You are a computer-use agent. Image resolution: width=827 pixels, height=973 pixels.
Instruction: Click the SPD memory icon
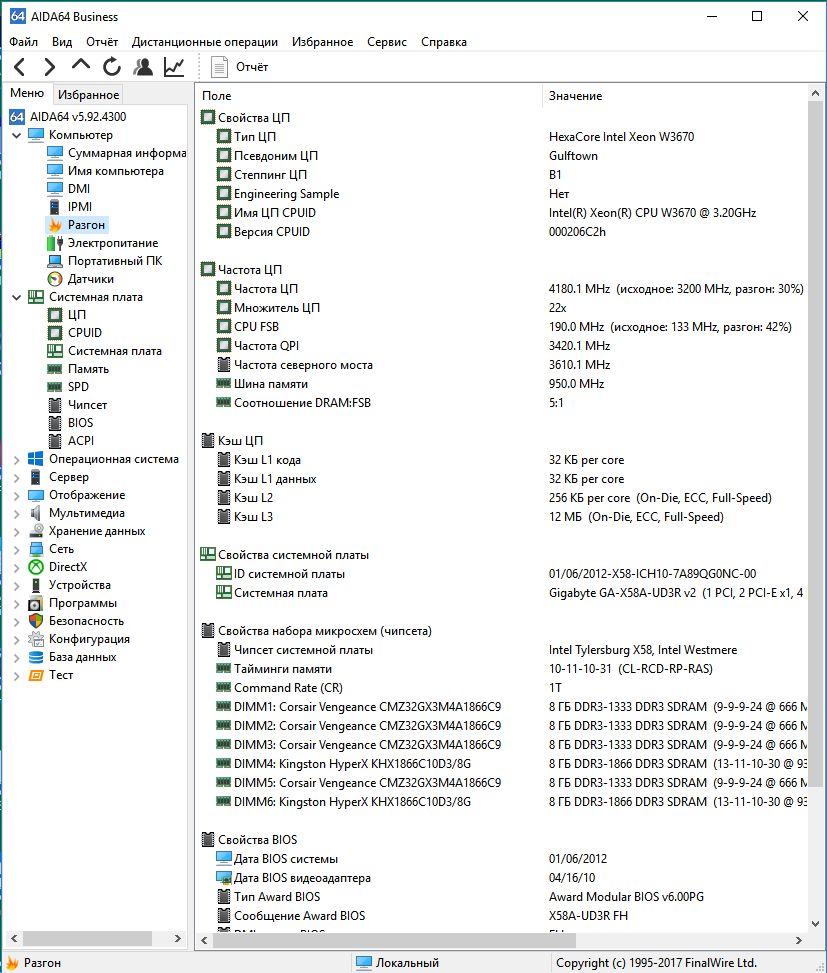coord(55,387)
